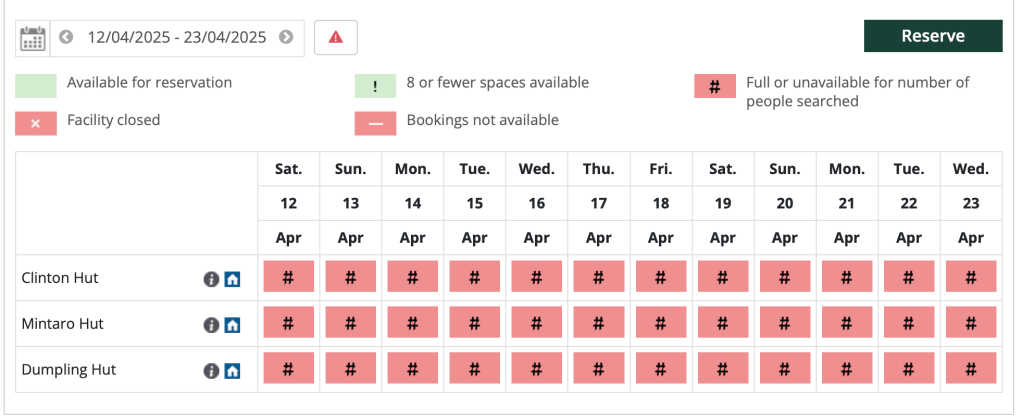Select Mintaro Hut on Wed. 16 Apr

[536, 324]
